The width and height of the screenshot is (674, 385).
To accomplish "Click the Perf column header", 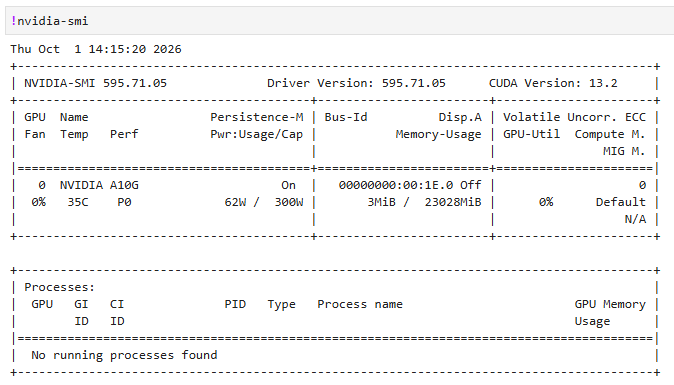I will point(124,134).
